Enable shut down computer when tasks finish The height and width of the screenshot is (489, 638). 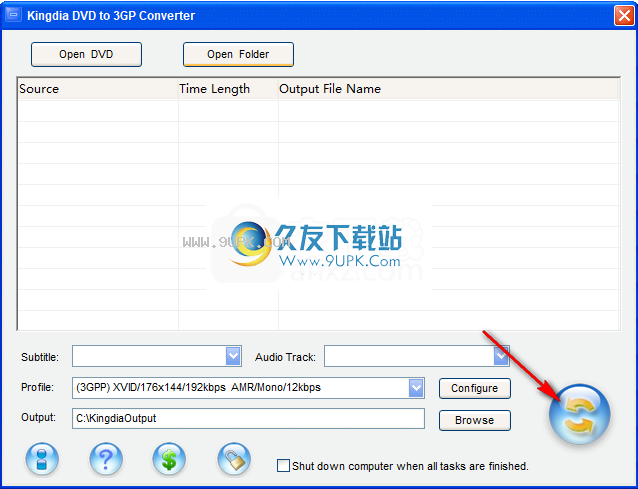tap(283, 465)
